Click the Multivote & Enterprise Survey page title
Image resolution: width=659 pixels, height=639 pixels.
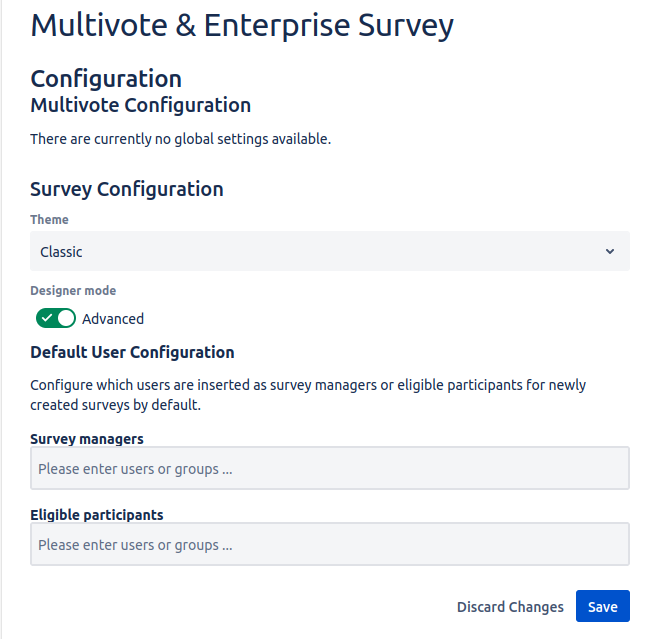(x=242, y=25)
